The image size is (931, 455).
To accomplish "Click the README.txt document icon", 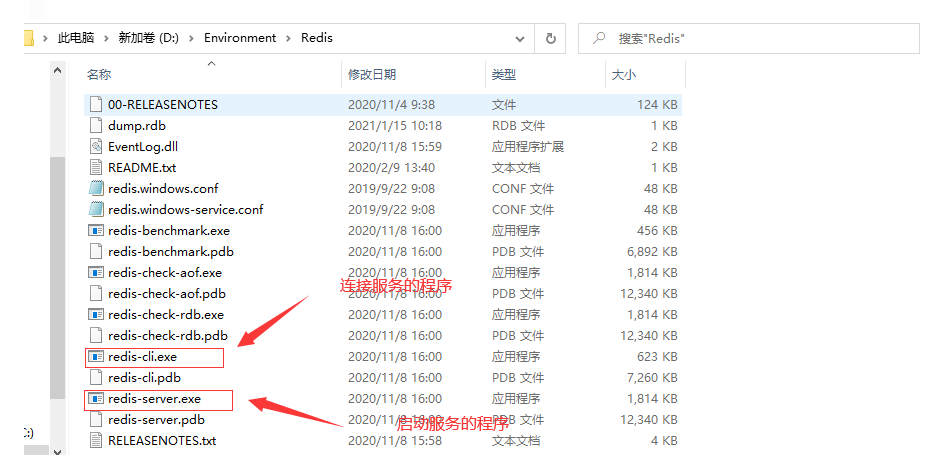I will (96, 168).
